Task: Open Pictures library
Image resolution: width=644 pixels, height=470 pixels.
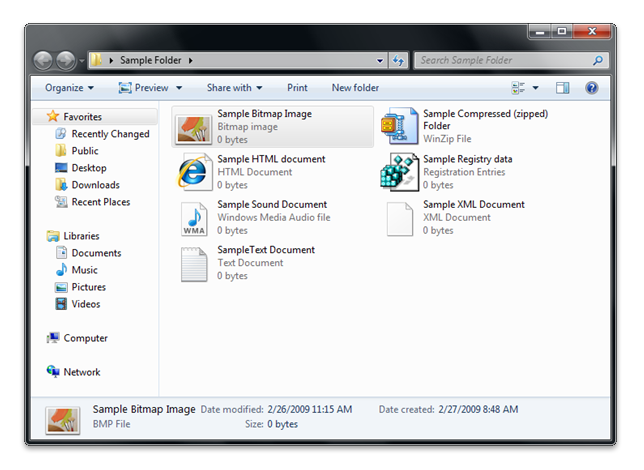Action: [x=89, y=287]
